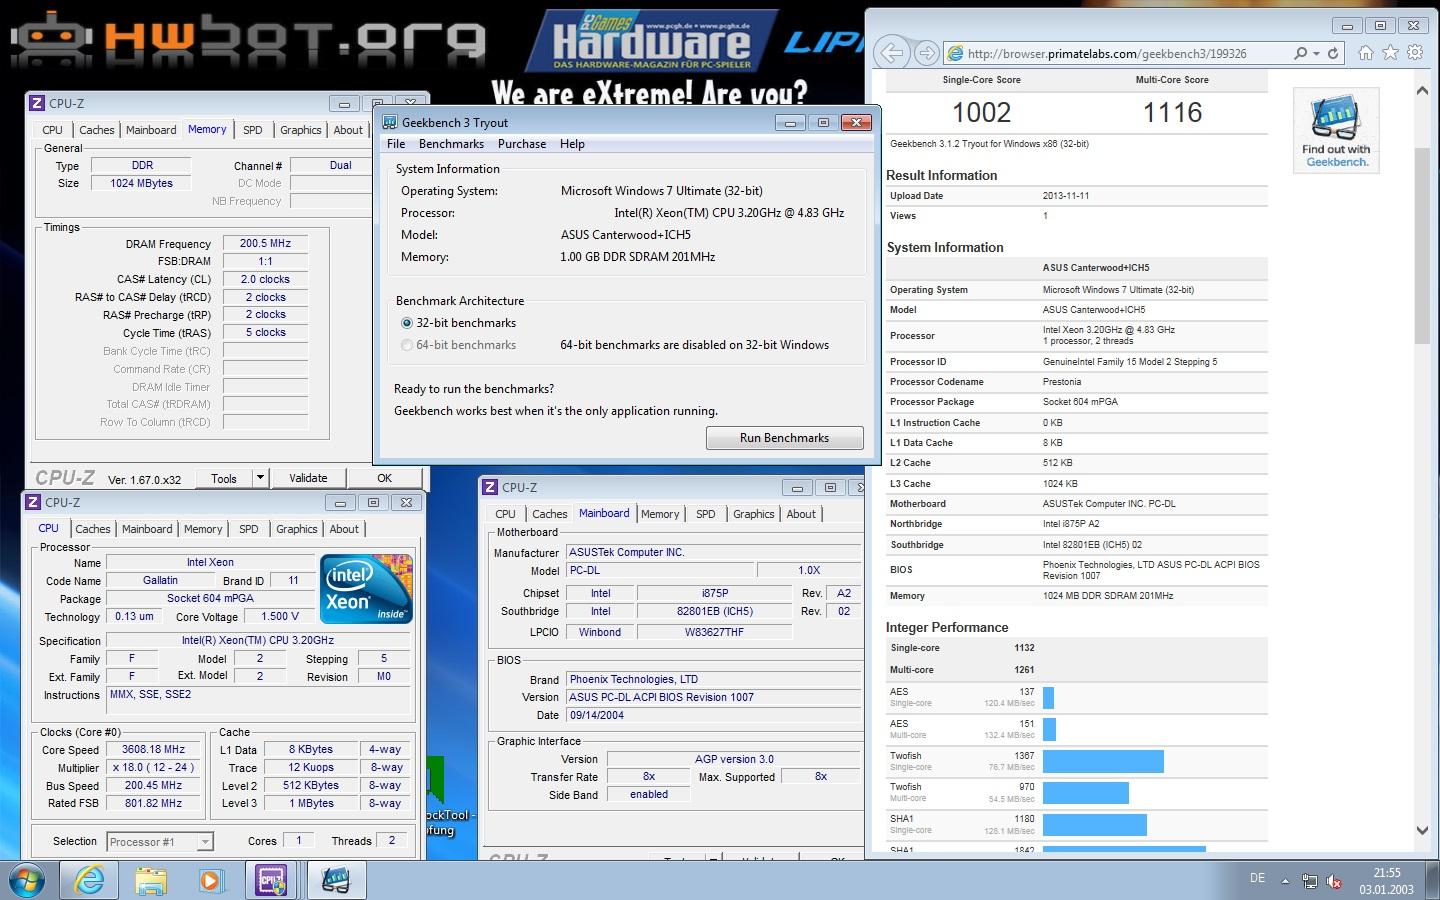Open the Geekbench Benchmarks menu
The height and width of the screenshot is (900, 1440).
[451, 144]
